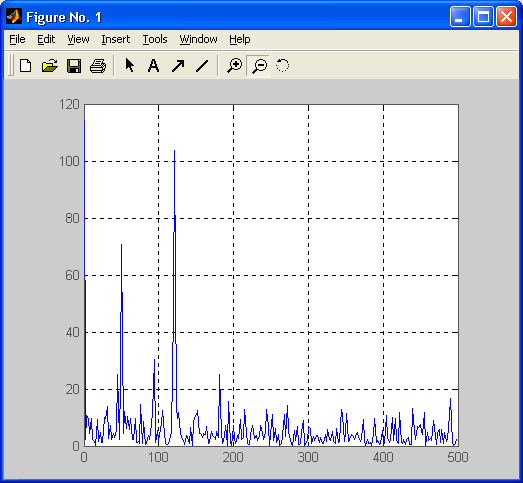The width and height of the screenshot is (523, 483).
Task: Choose the Insert Text 'A' tool
Action: point(153,65)
